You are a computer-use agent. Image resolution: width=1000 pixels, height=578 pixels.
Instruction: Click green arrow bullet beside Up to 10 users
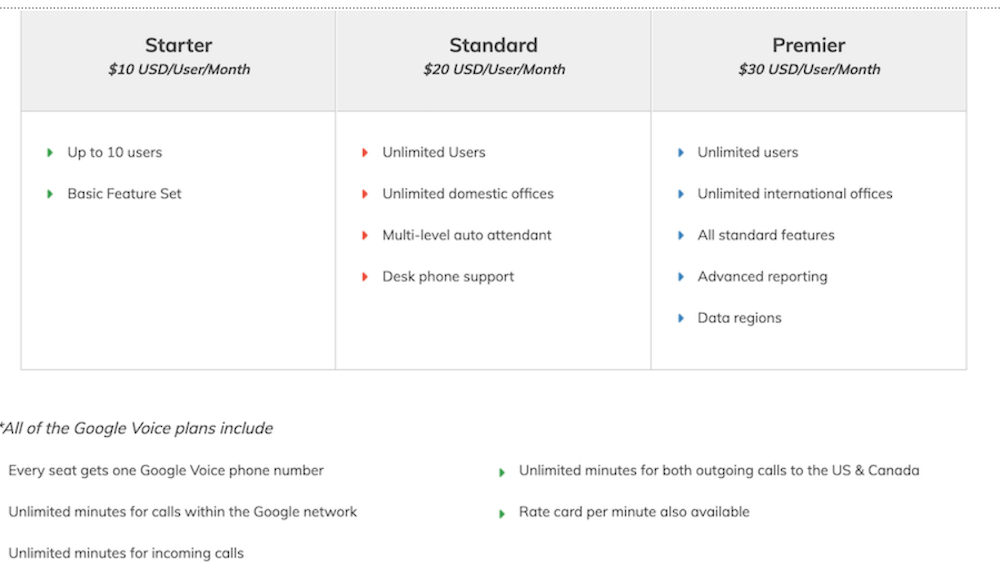(x=50, y=153)
